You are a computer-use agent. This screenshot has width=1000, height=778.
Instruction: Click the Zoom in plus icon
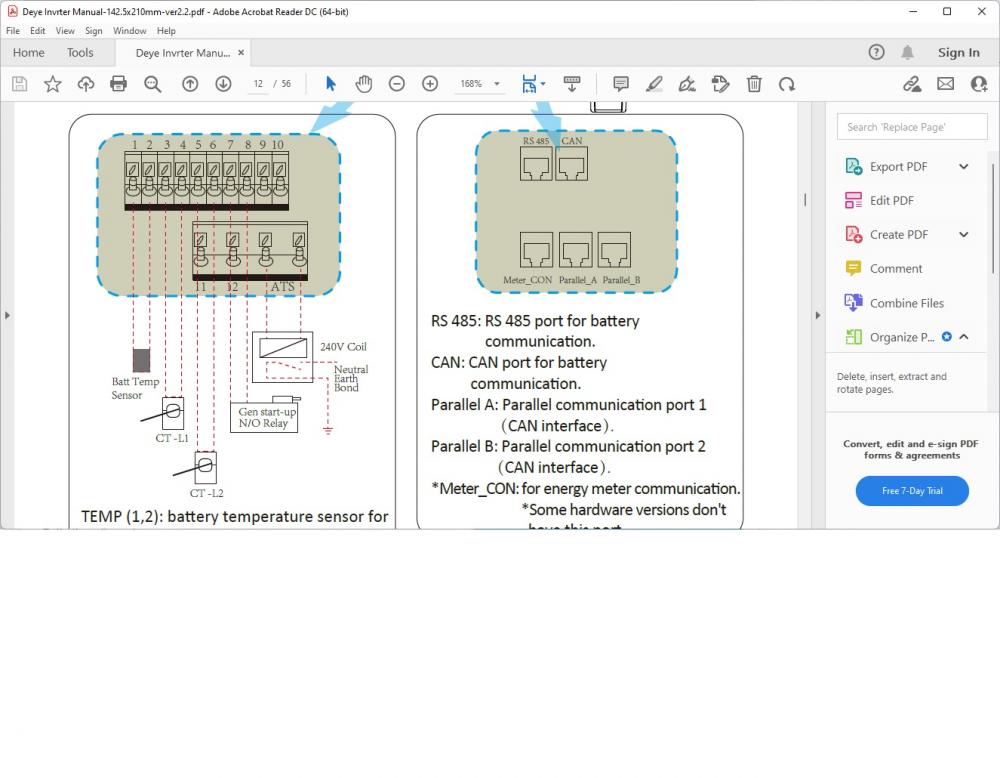(430, 84)
